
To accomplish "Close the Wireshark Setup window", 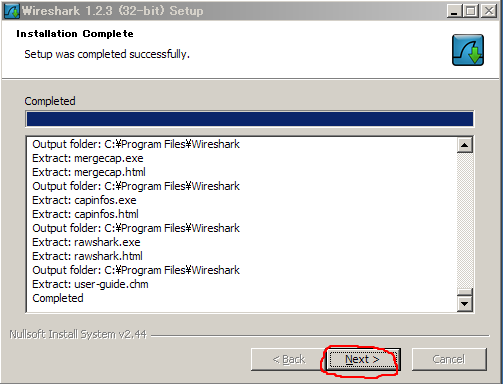I will pos(489,11).
